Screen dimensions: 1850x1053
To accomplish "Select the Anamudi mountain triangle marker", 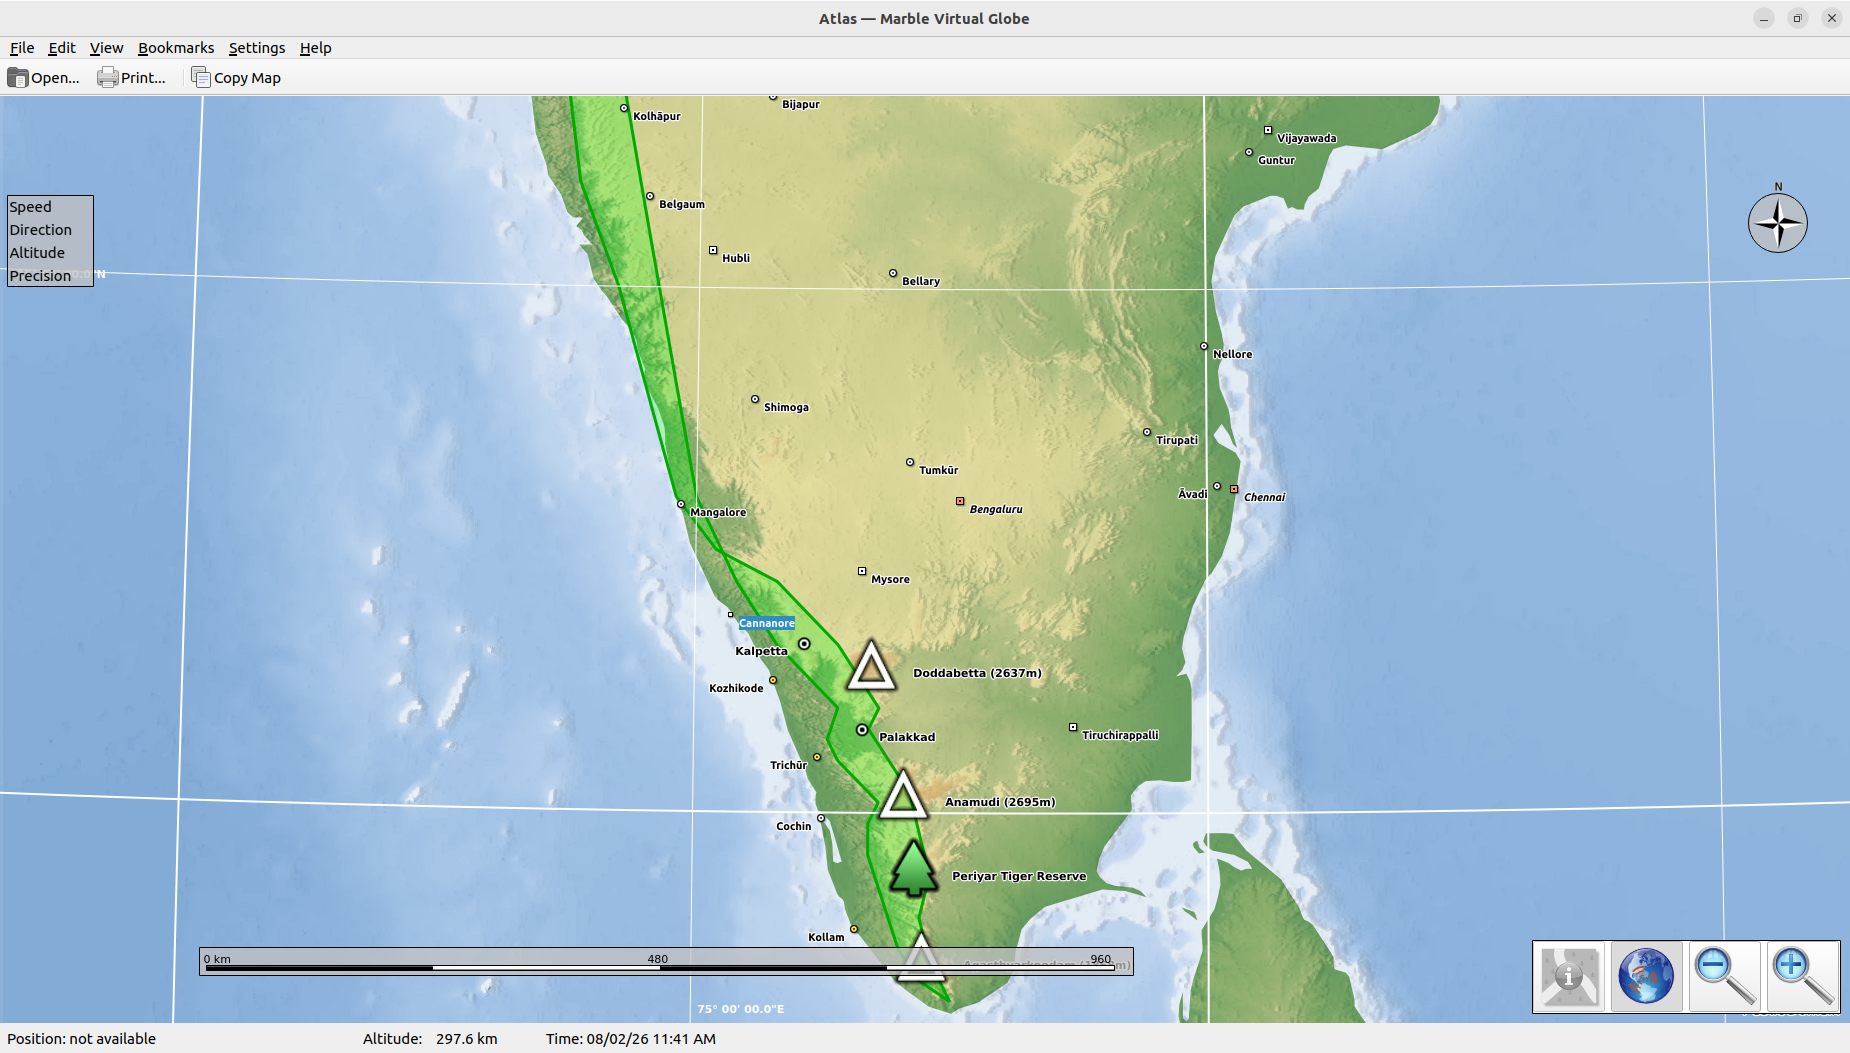I will coord(903,796).
